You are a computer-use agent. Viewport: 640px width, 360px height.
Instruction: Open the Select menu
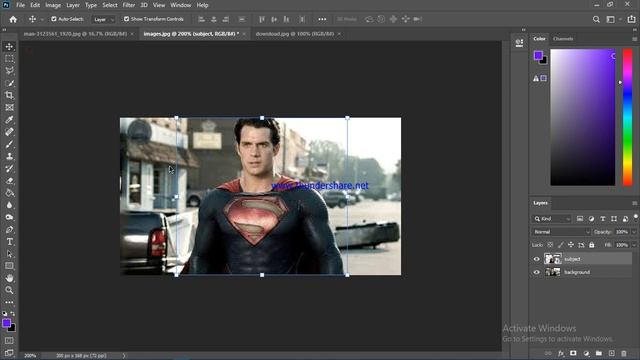click(110, 5)
